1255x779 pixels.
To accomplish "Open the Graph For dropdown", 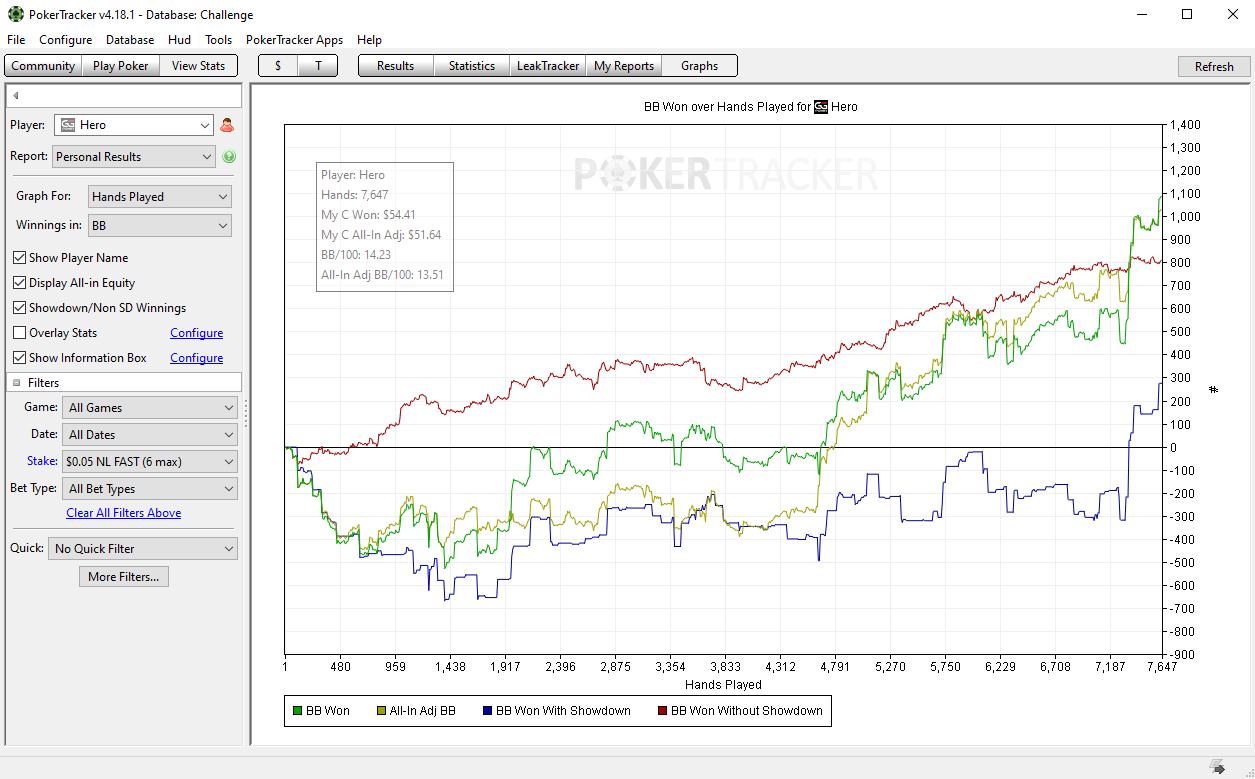I will tap(160, 197).
